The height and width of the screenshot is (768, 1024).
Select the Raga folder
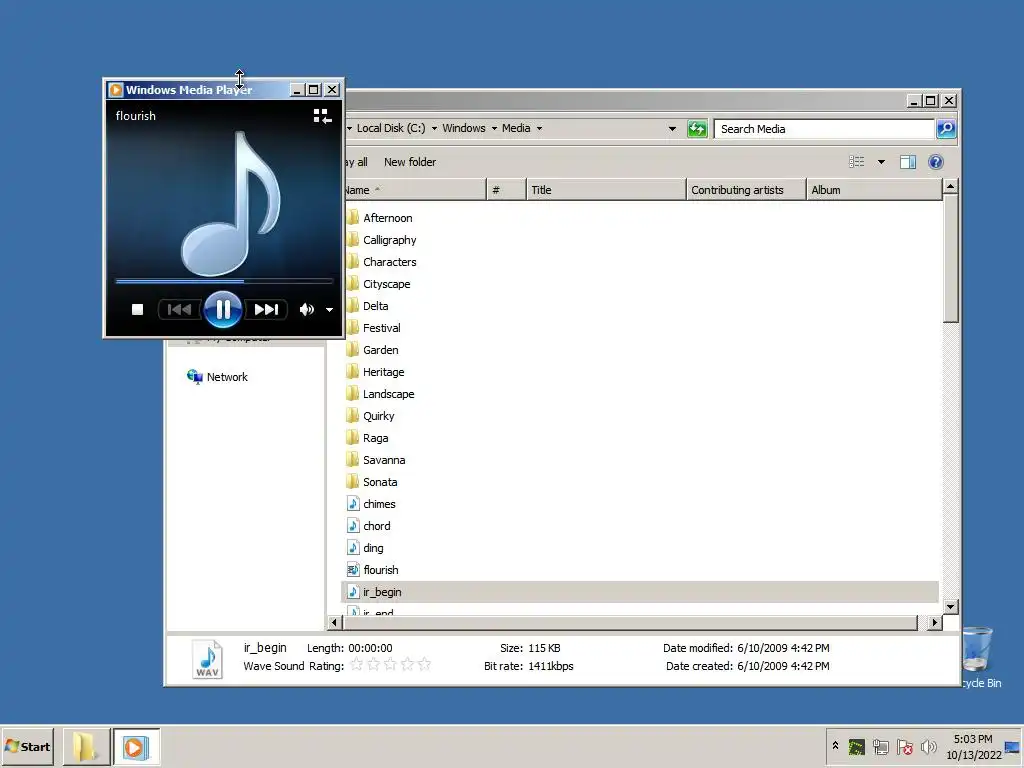coord(376,438)
